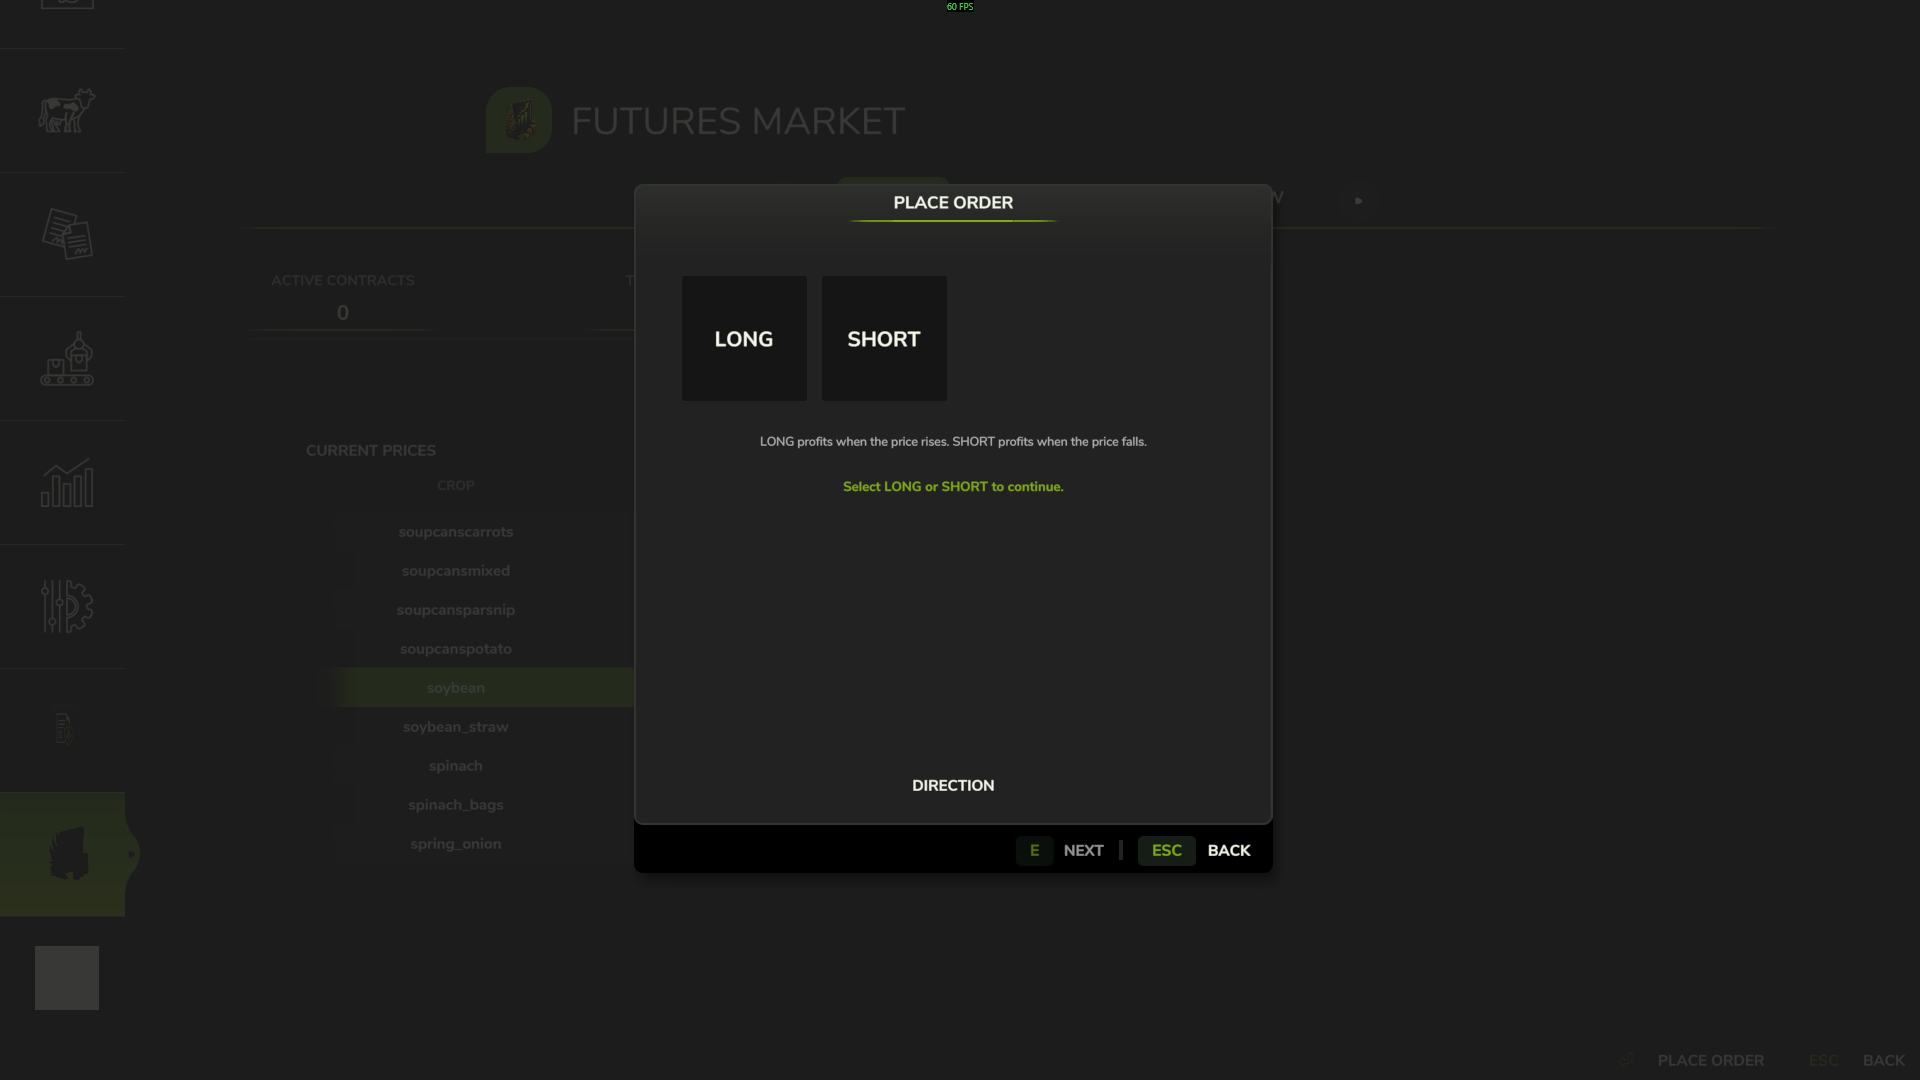Viewport: 1920px width, 1080px height.
Task: Open the statistics bar chart sidebar page
Action: click(66, 482)
